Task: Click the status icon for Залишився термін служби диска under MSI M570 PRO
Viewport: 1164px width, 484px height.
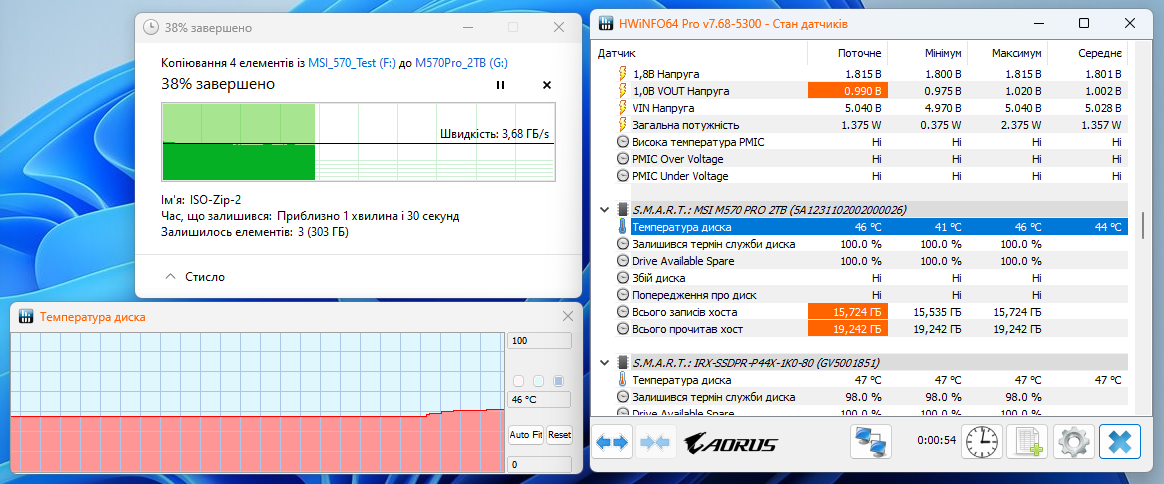Action: click(x=623, y=244)
